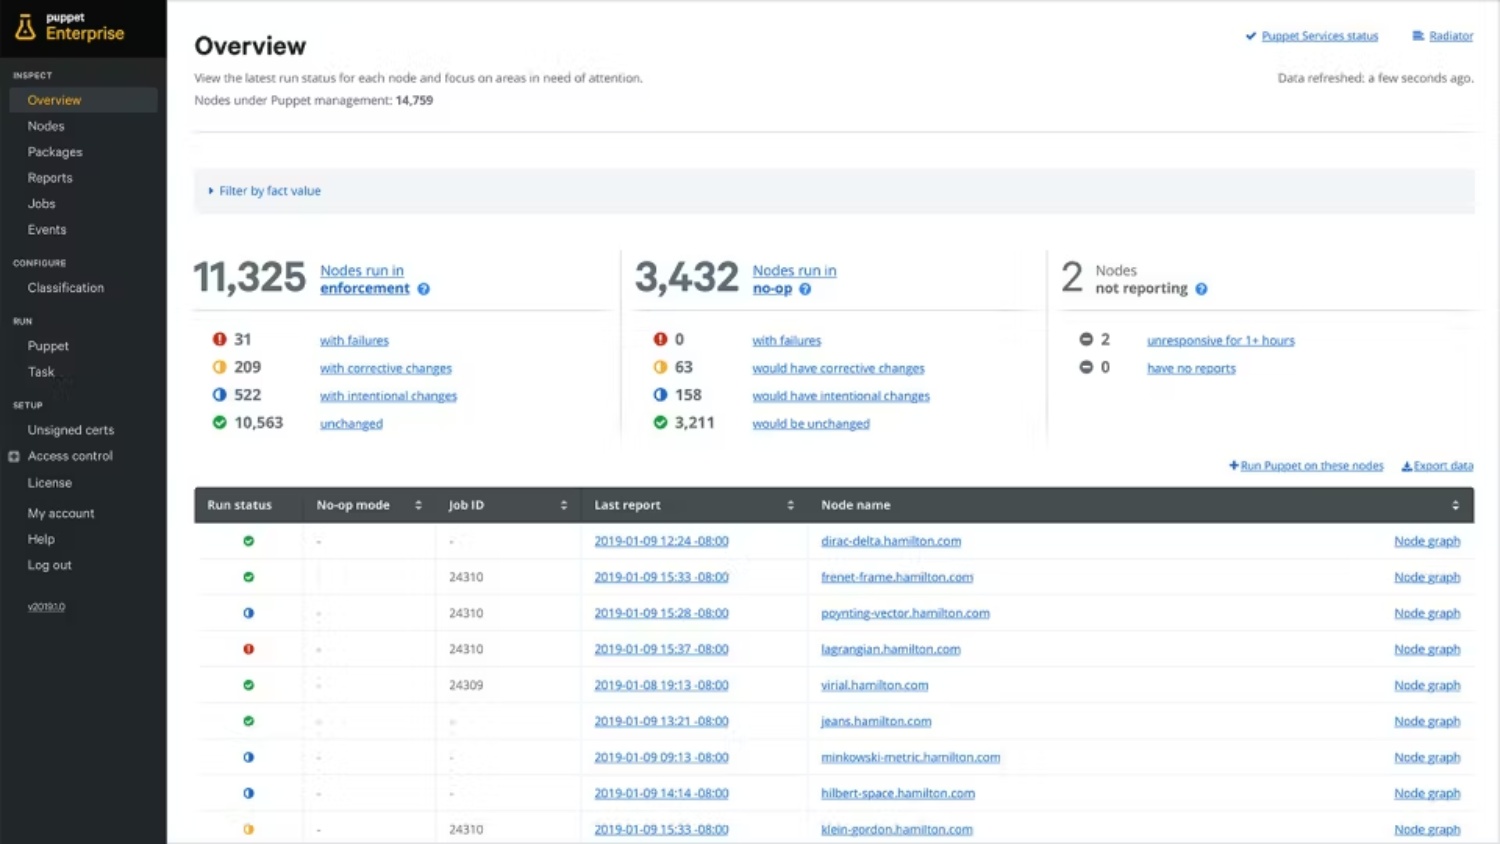
Task: Open the with failures link
Action: (353, 340)
